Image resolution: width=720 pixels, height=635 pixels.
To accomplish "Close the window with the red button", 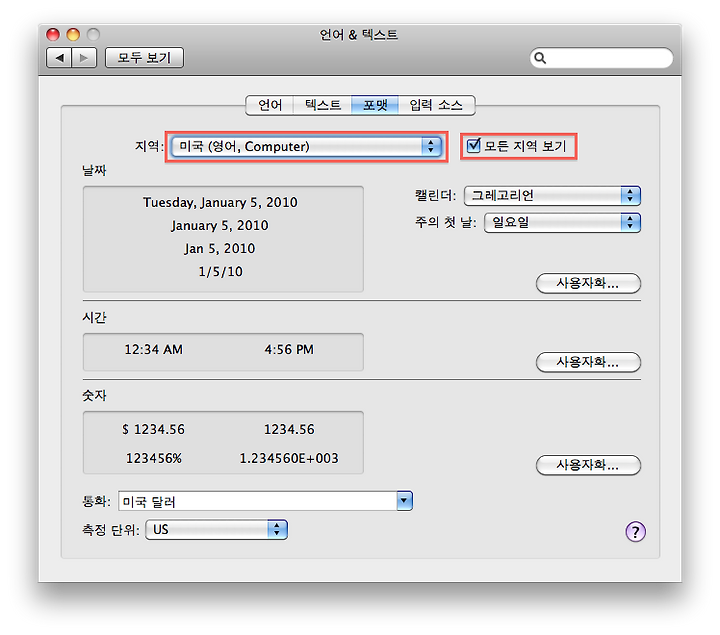I will point(53,34).
